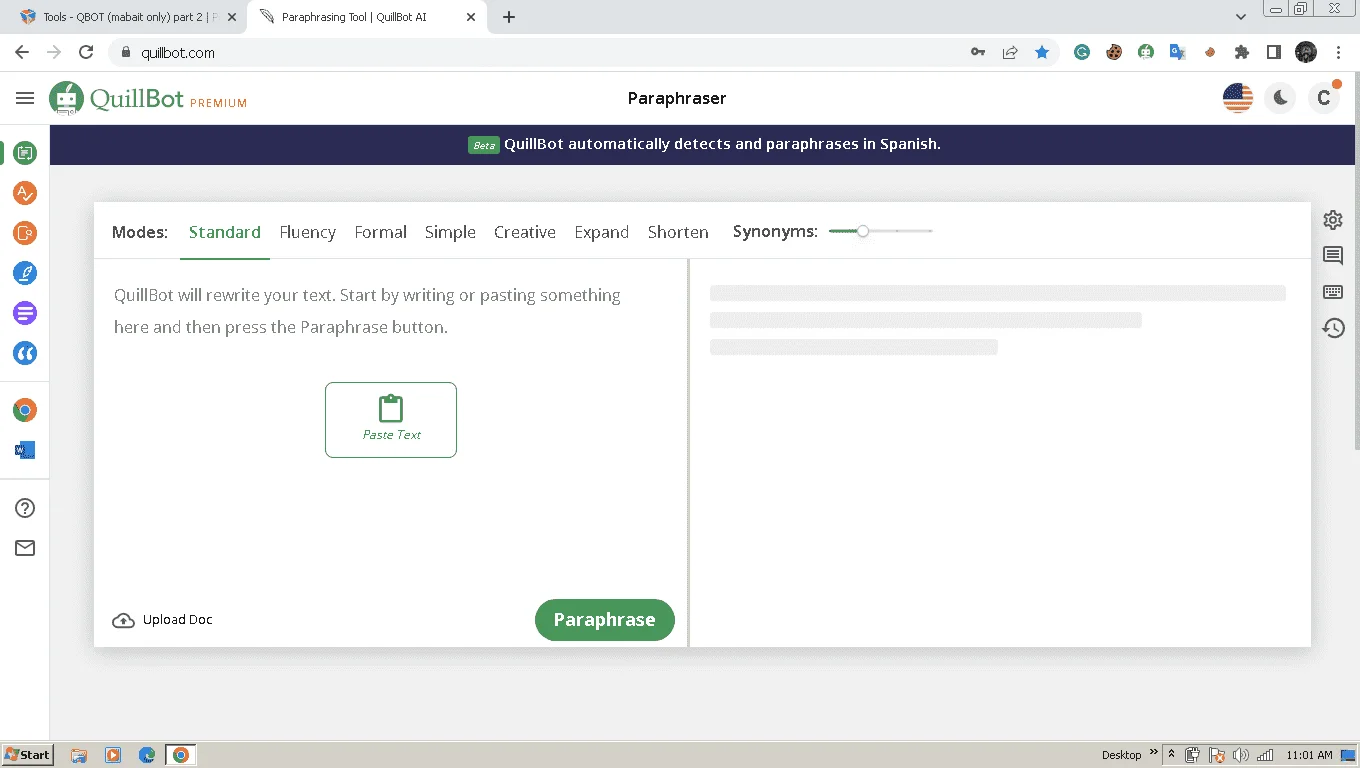Click the quillbot.com address bar
1360x768 pixels.
point(540,53)
